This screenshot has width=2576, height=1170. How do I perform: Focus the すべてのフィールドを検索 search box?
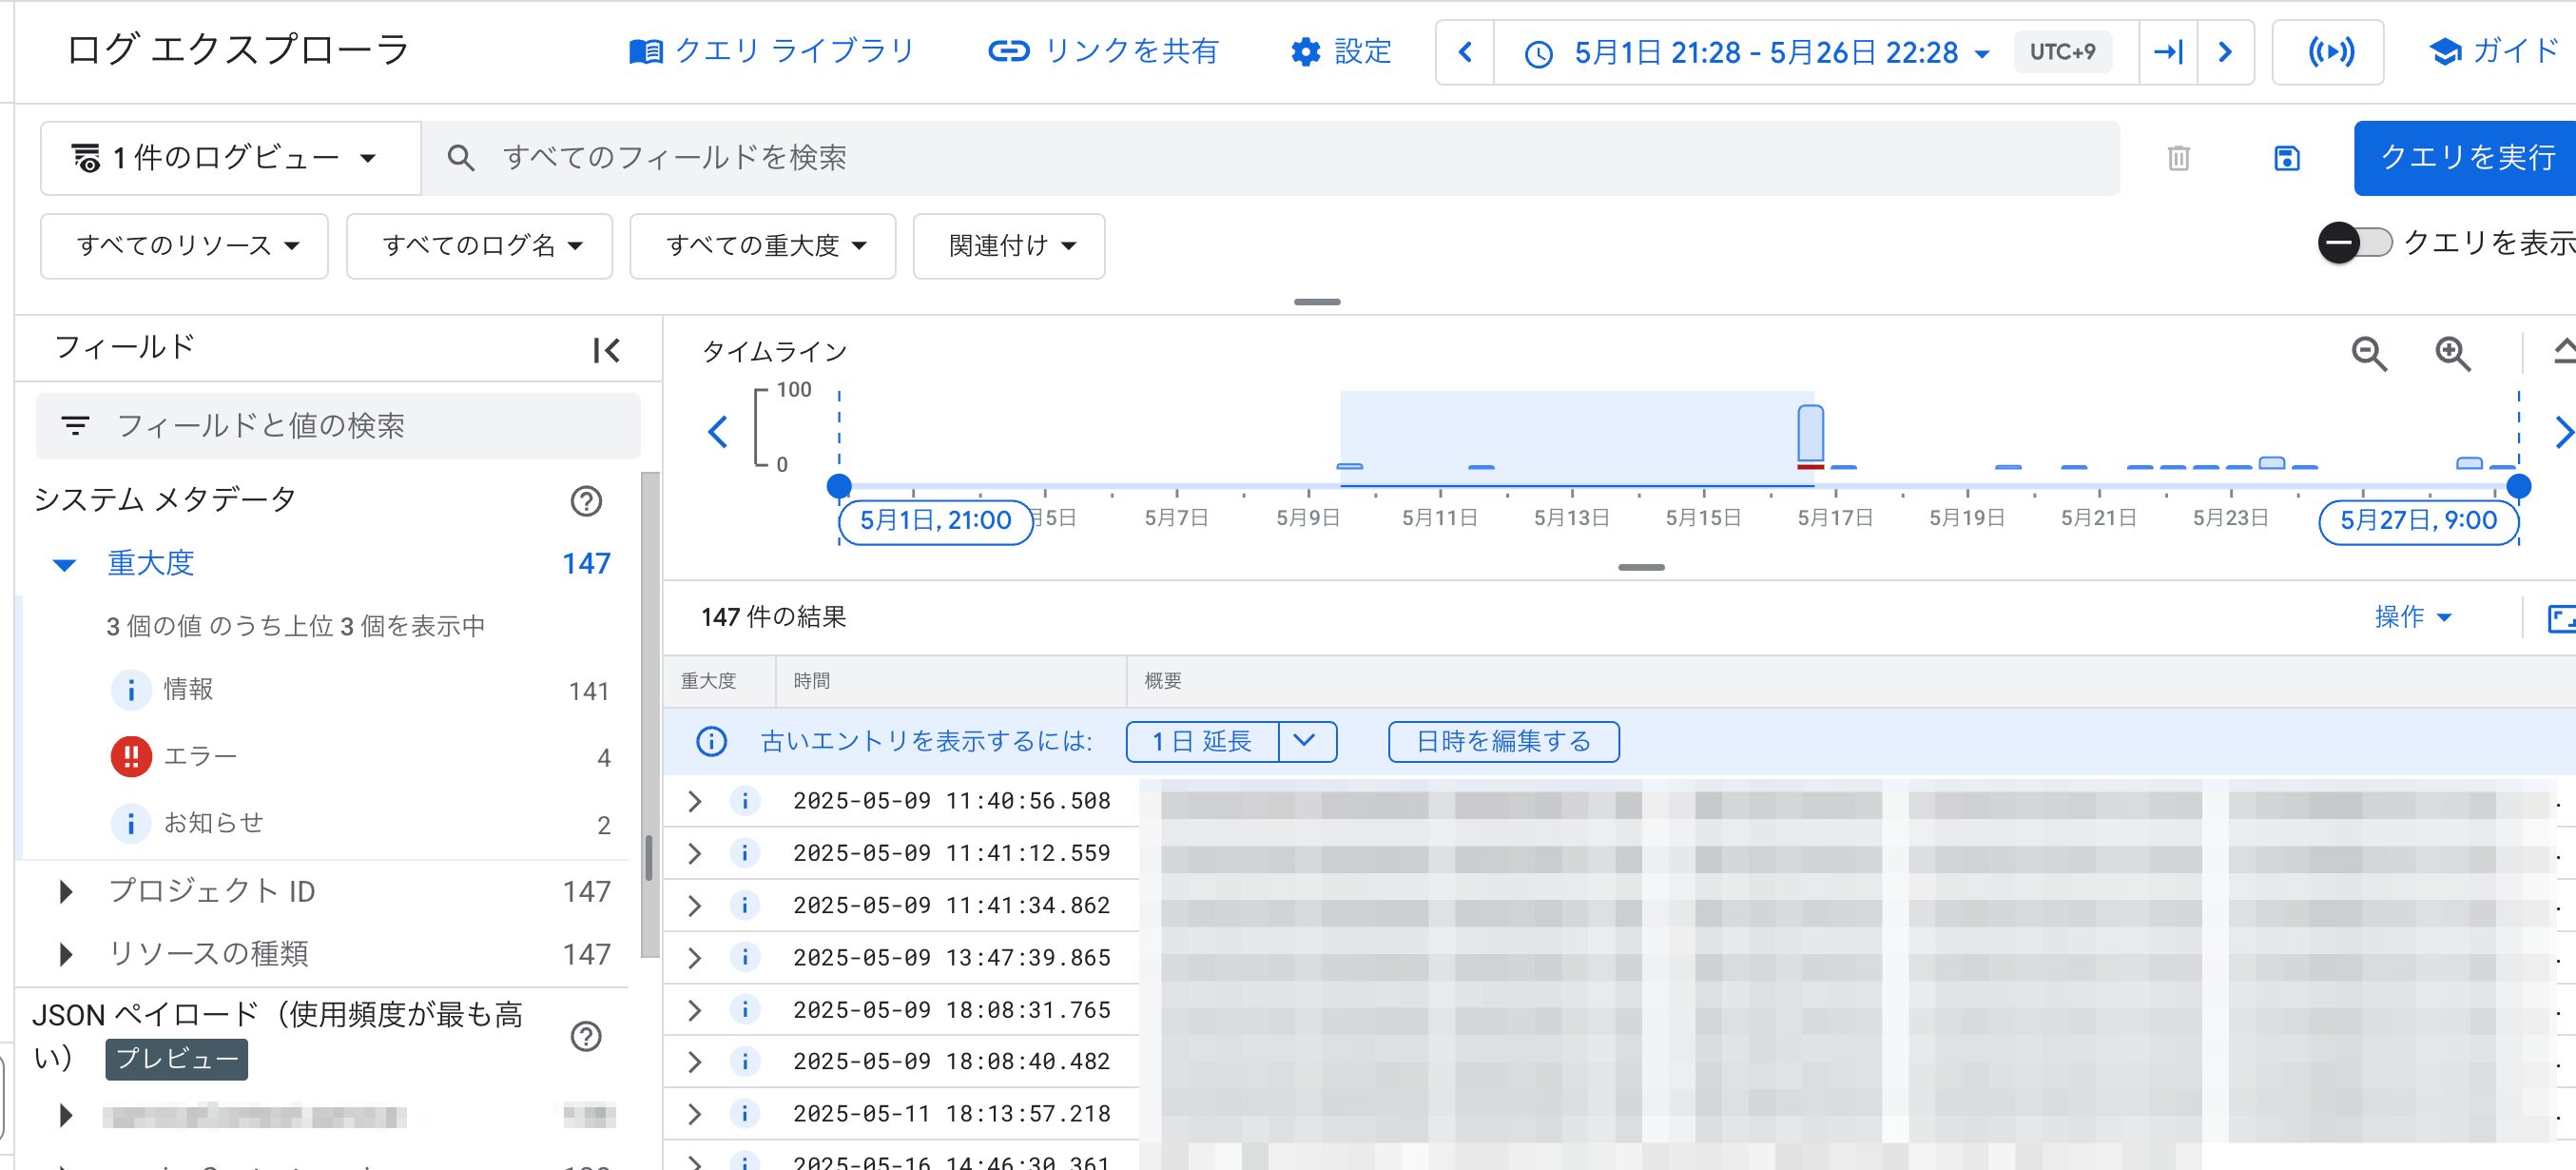1270,158
